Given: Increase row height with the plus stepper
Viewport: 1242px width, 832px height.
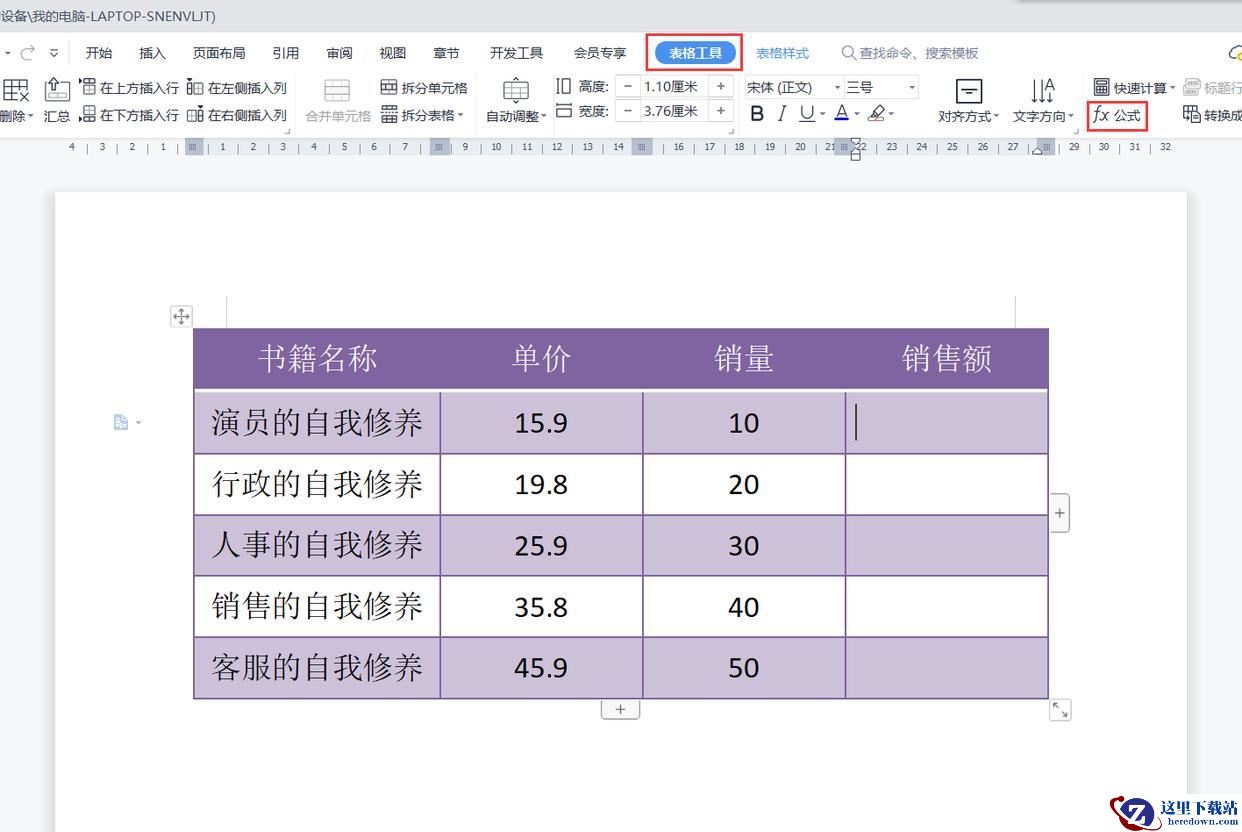Looking at the screenshot, I should point(721,87).
